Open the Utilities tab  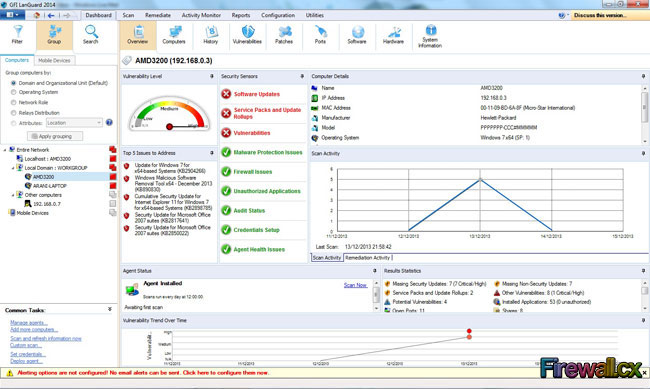pyautogui.click(x=315, y=15)
